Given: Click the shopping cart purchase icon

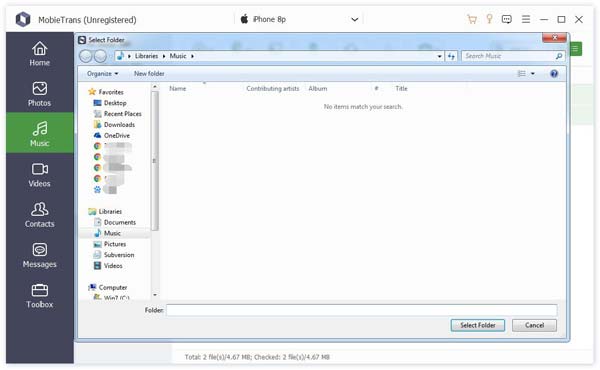Looking at the screenshot, I should coord(472,19).
